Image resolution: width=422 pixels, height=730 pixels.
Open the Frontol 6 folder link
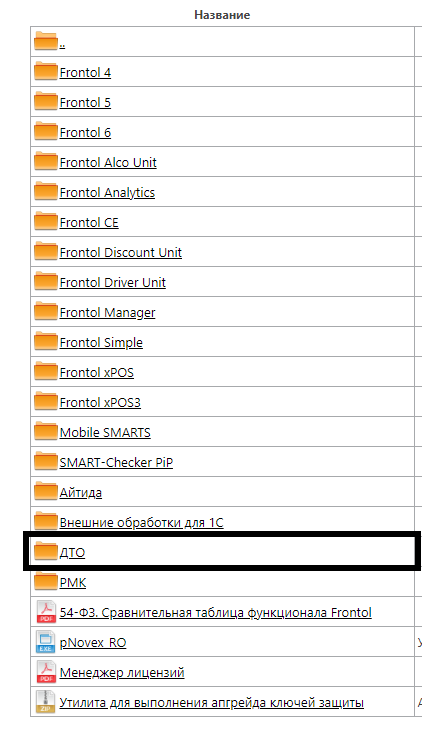85,133
